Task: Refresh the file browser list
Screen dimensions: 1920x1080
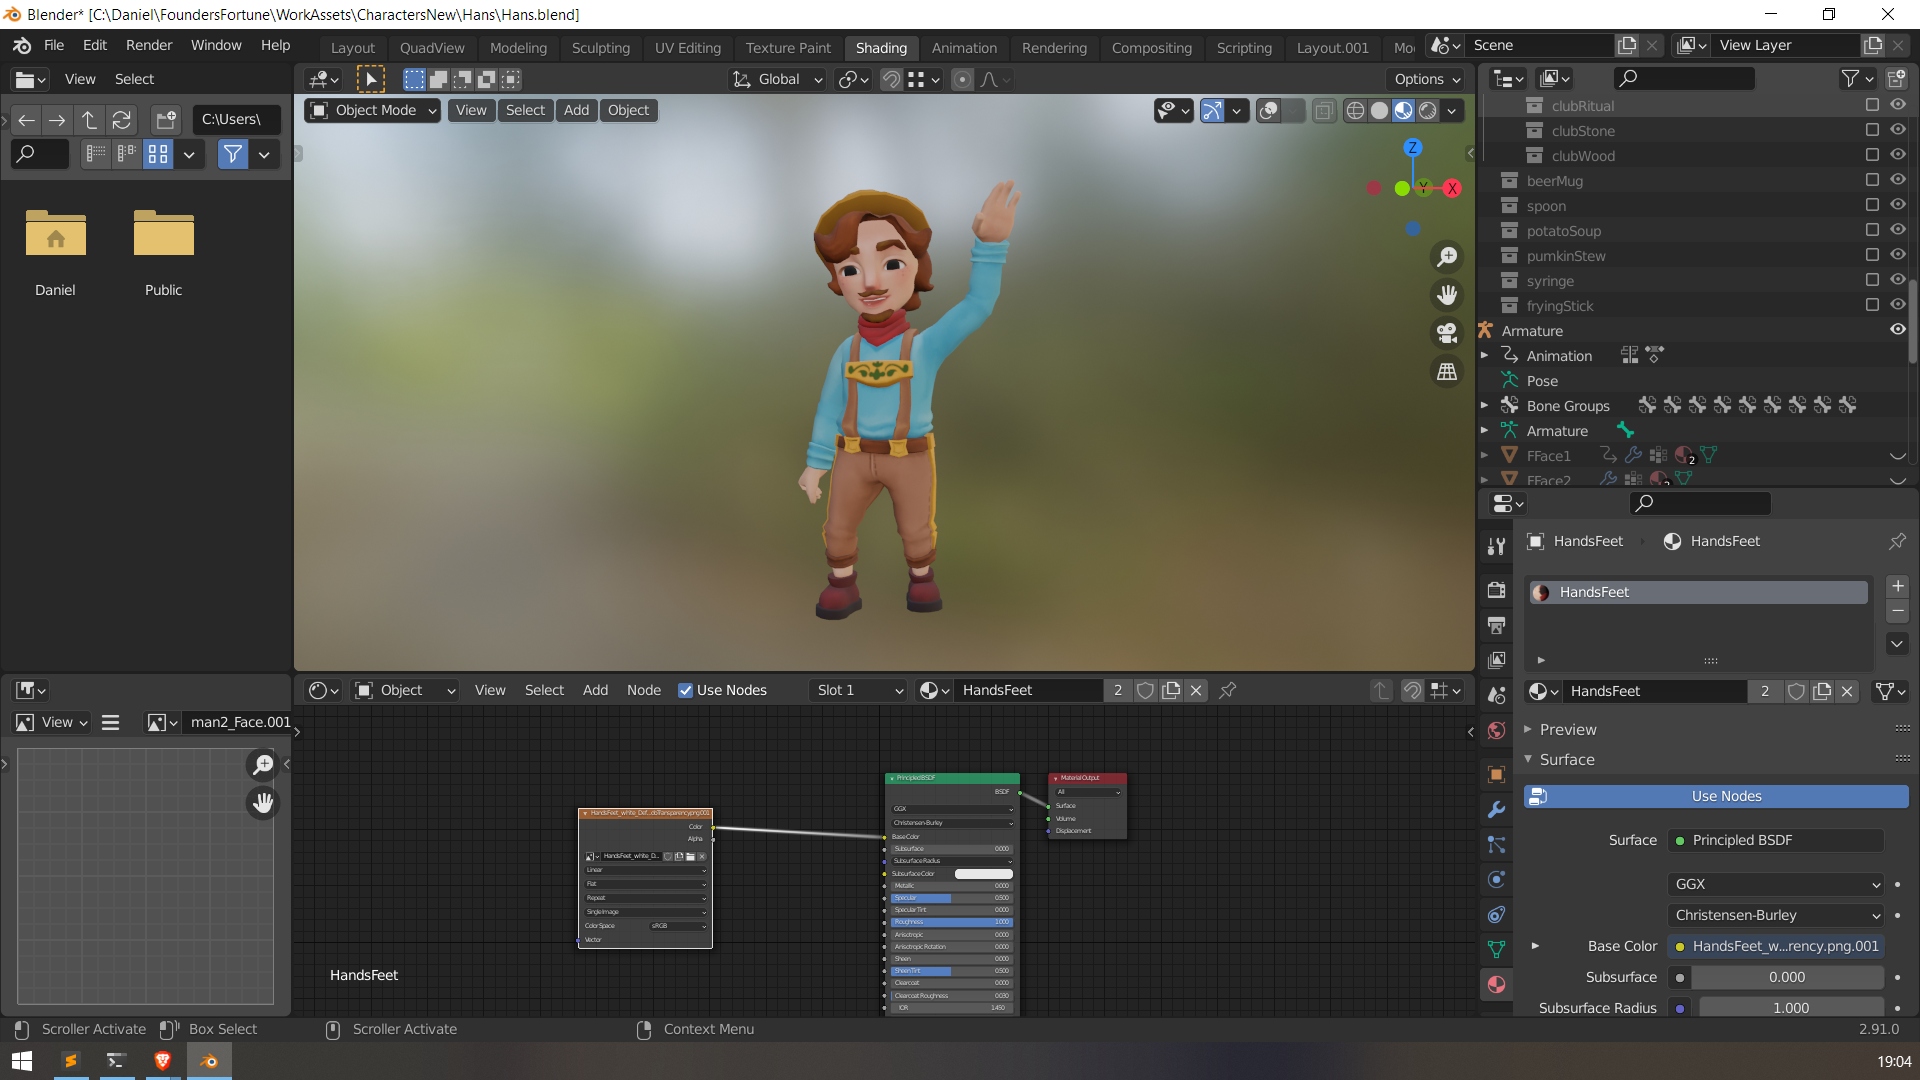Action: (122, 120)
